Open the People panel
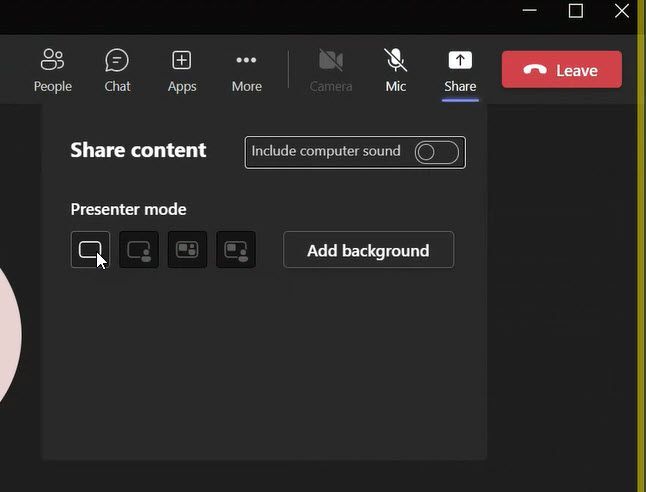The height and width of the screenshot is (492, 646). tap(53, 70)
